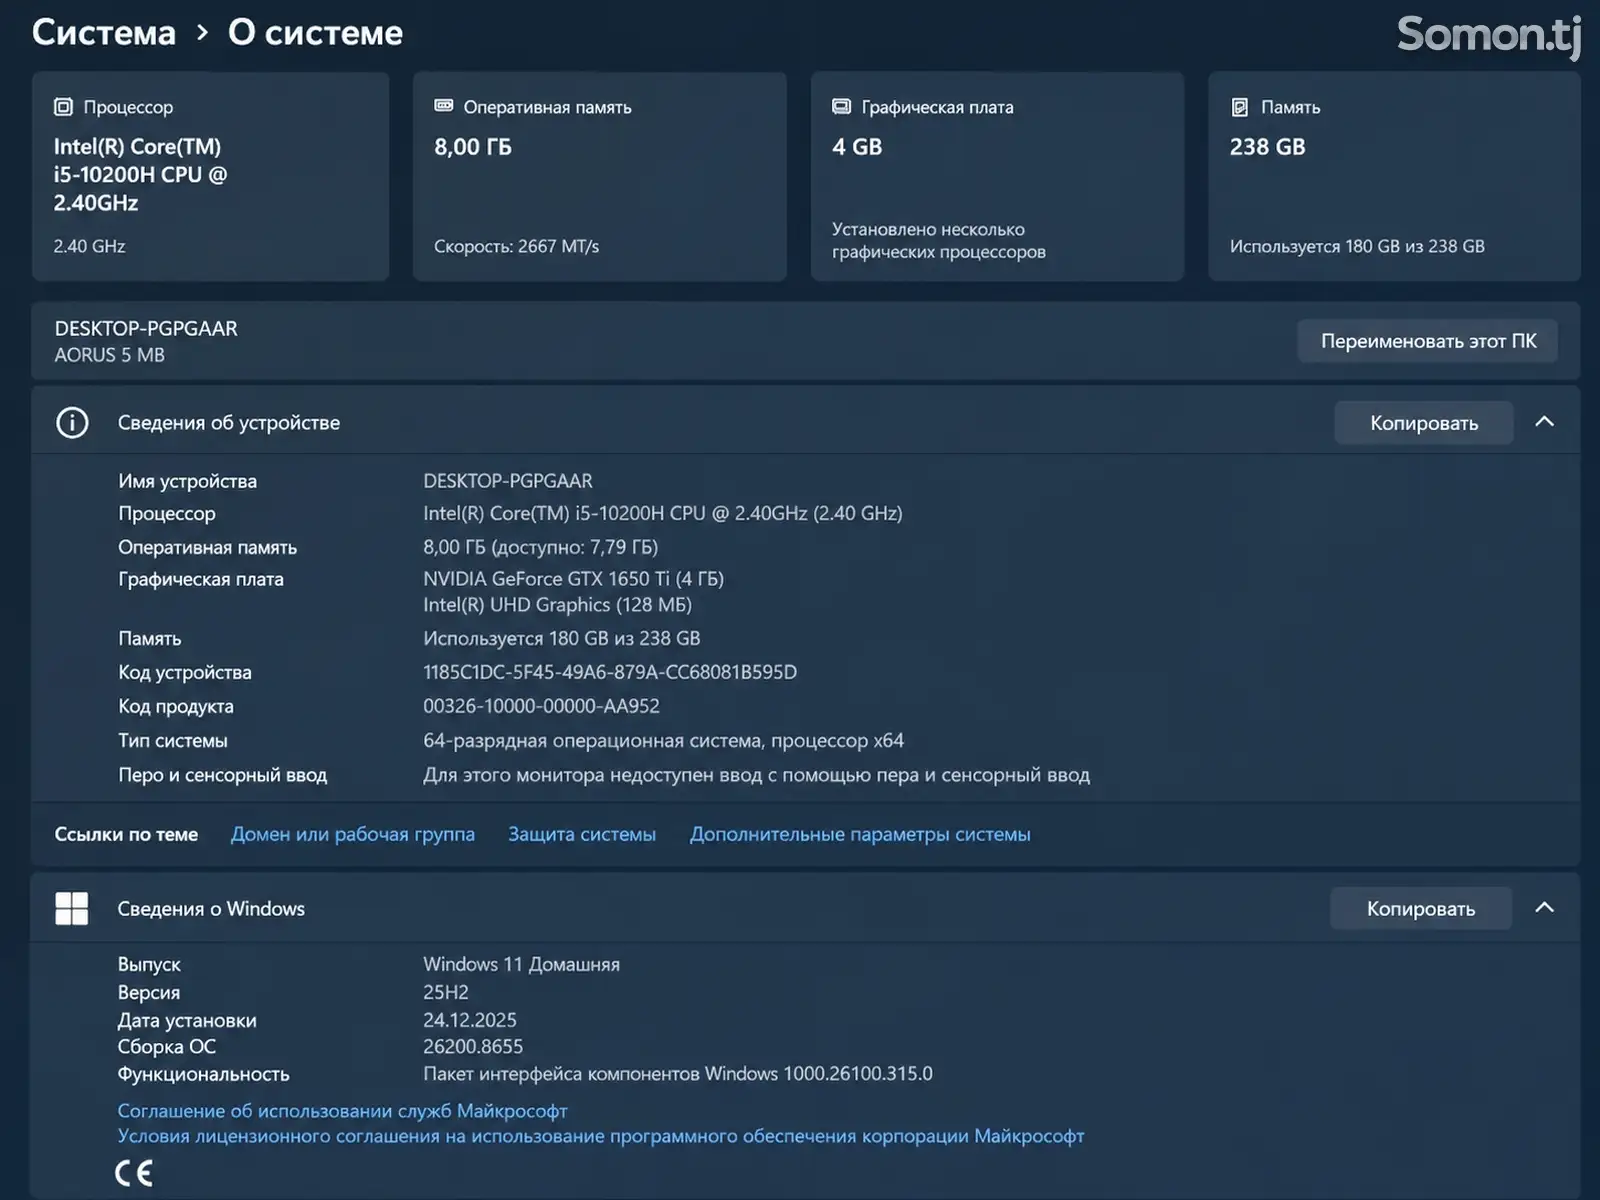Select the Intel(R) UHD Graphics (128 МБ) entry
Image resolution: width=1600 pixels, height=1200 pixels.
pos(557,605)
